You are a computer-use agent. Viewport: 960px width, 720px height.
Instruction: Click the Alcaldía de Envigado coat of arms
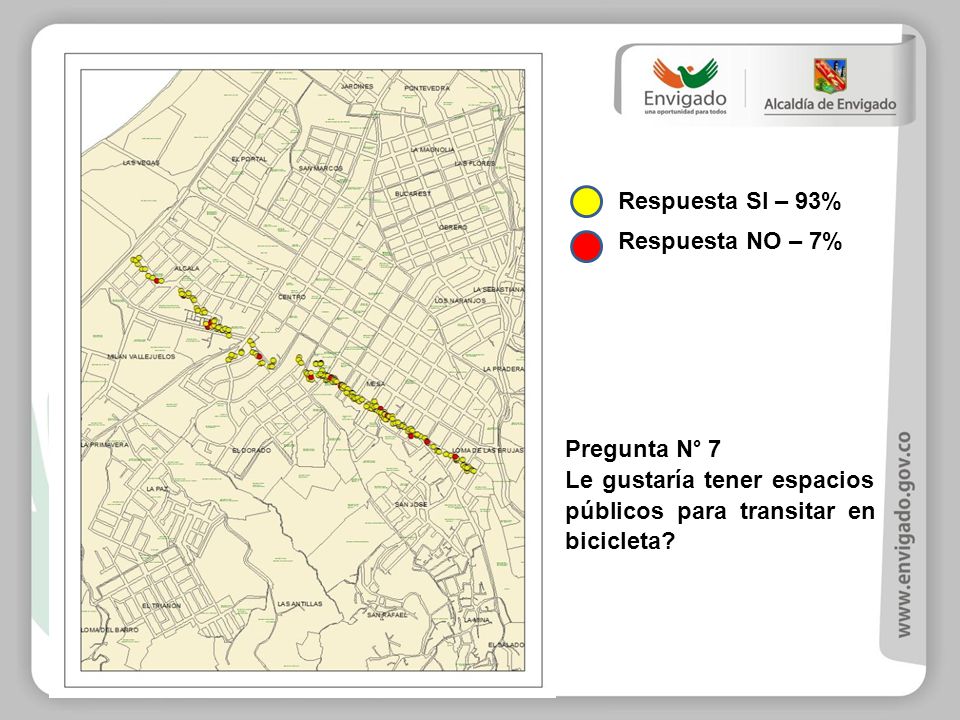pyautogui.click(x=830, y=75)
